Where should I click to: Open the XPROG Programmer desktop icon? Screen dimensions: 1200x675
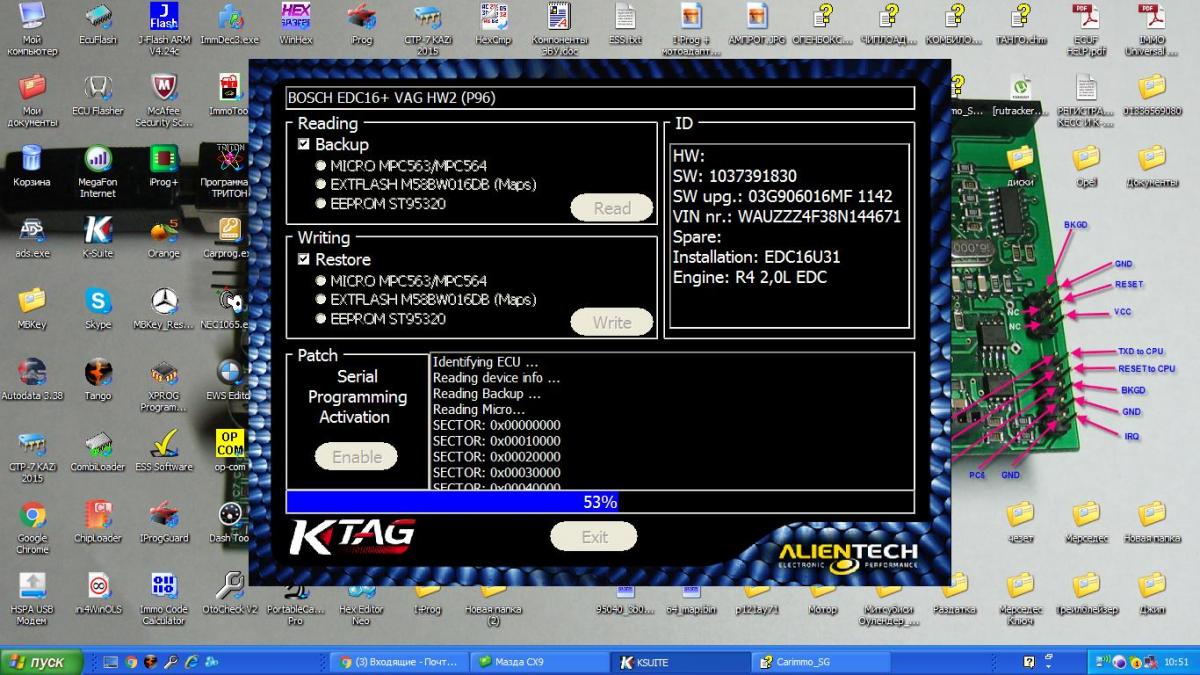[163, 373]
